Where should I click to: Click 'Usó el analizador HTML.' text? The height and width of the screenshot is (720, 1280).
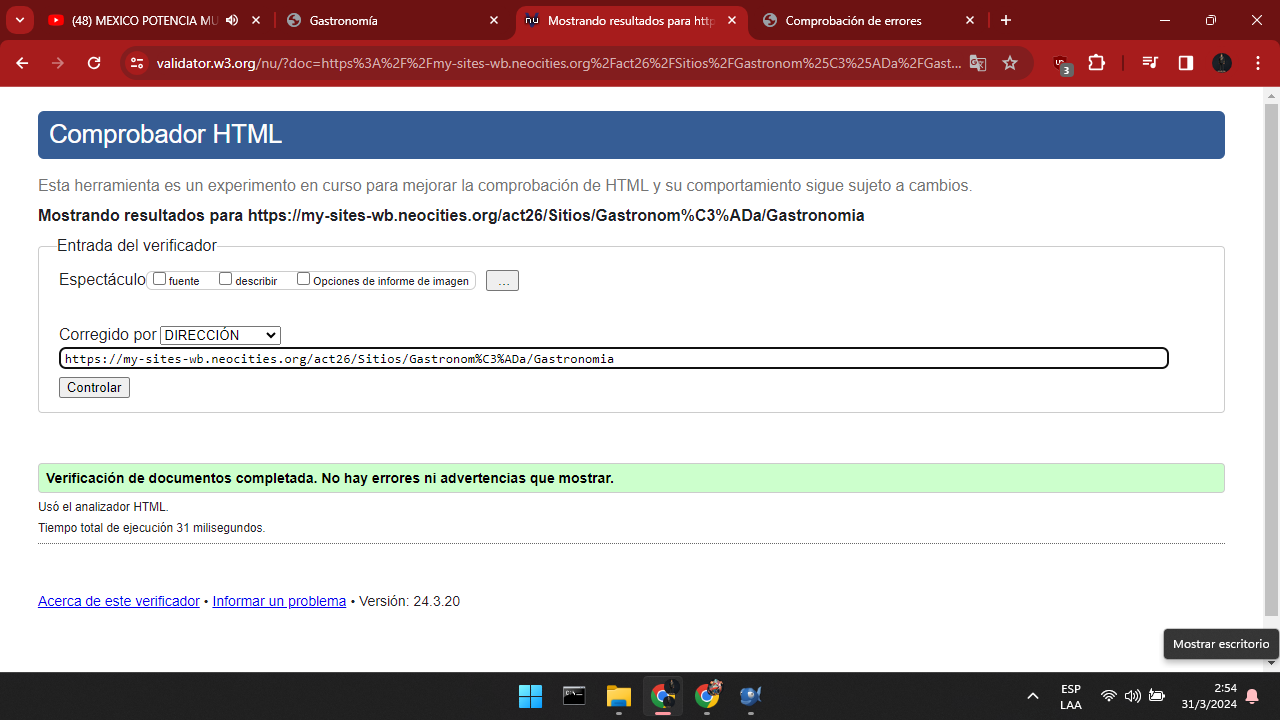[x=103, y=507]
